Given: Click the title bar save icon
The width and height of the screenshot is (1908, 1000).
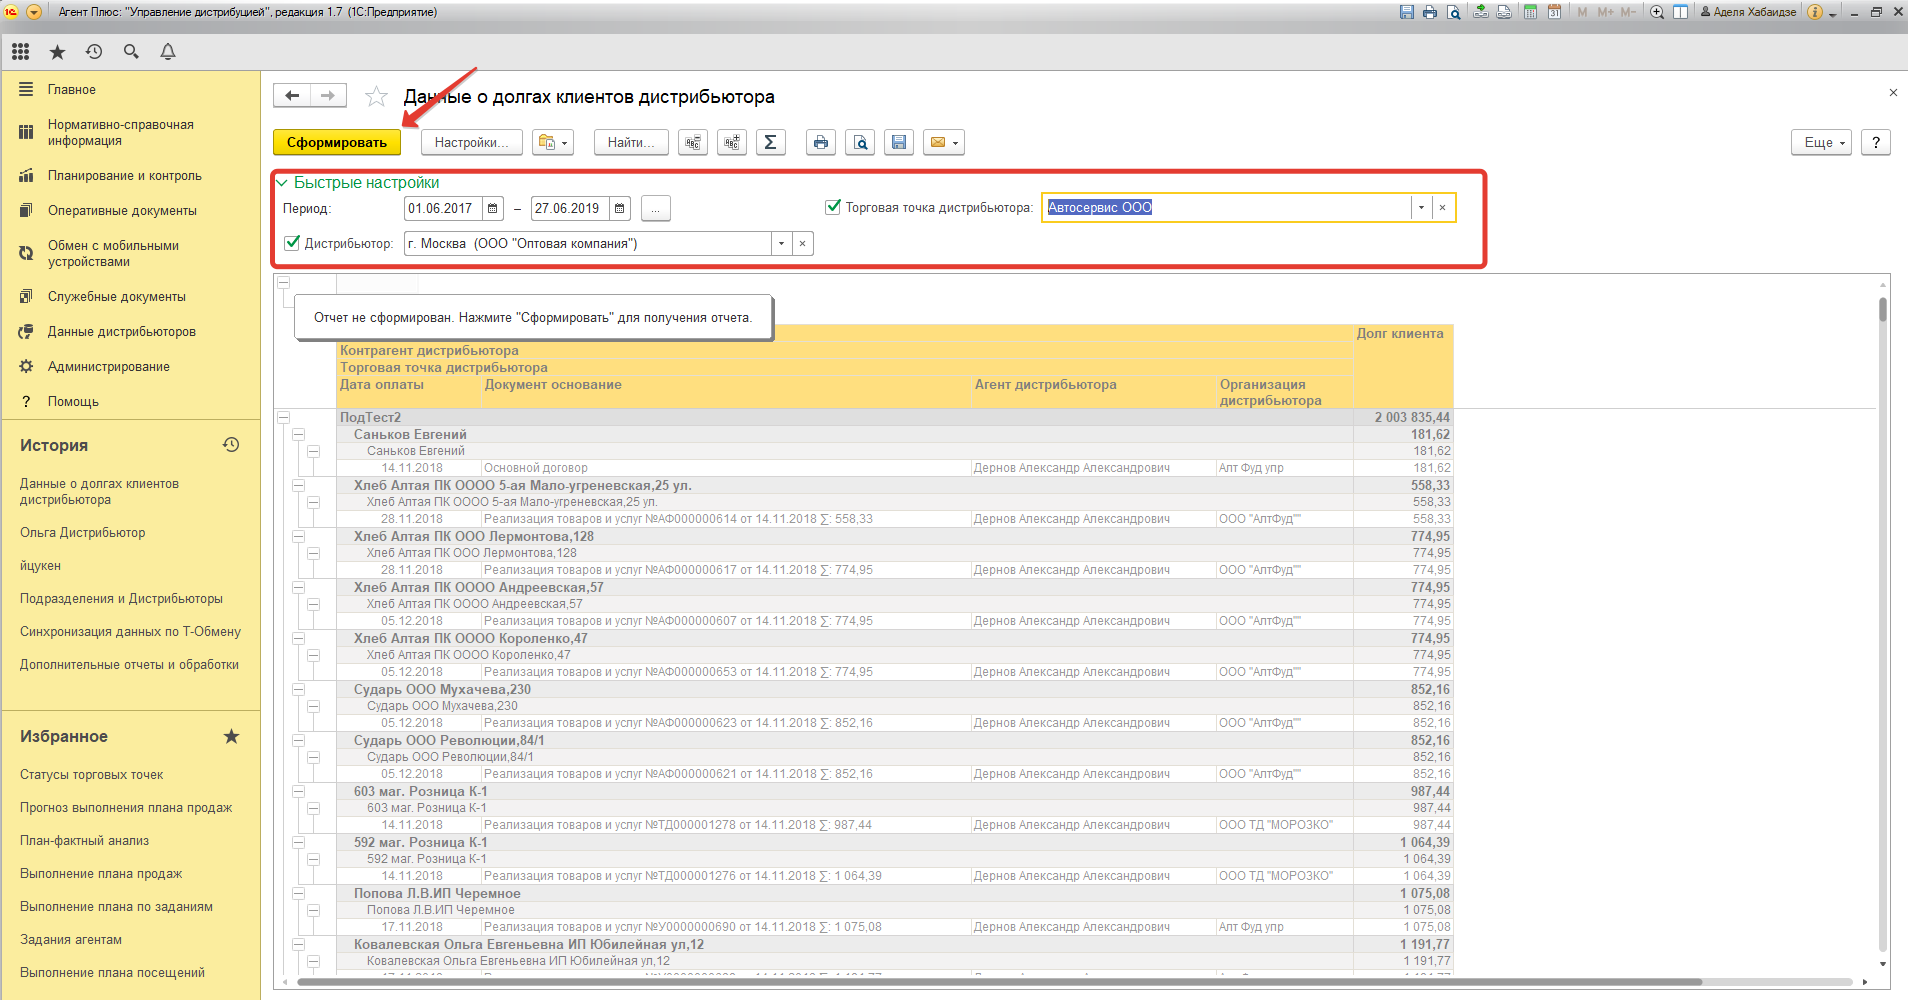Looking at the screenshot, I should pyautogui.click(x=1407, y=12).
